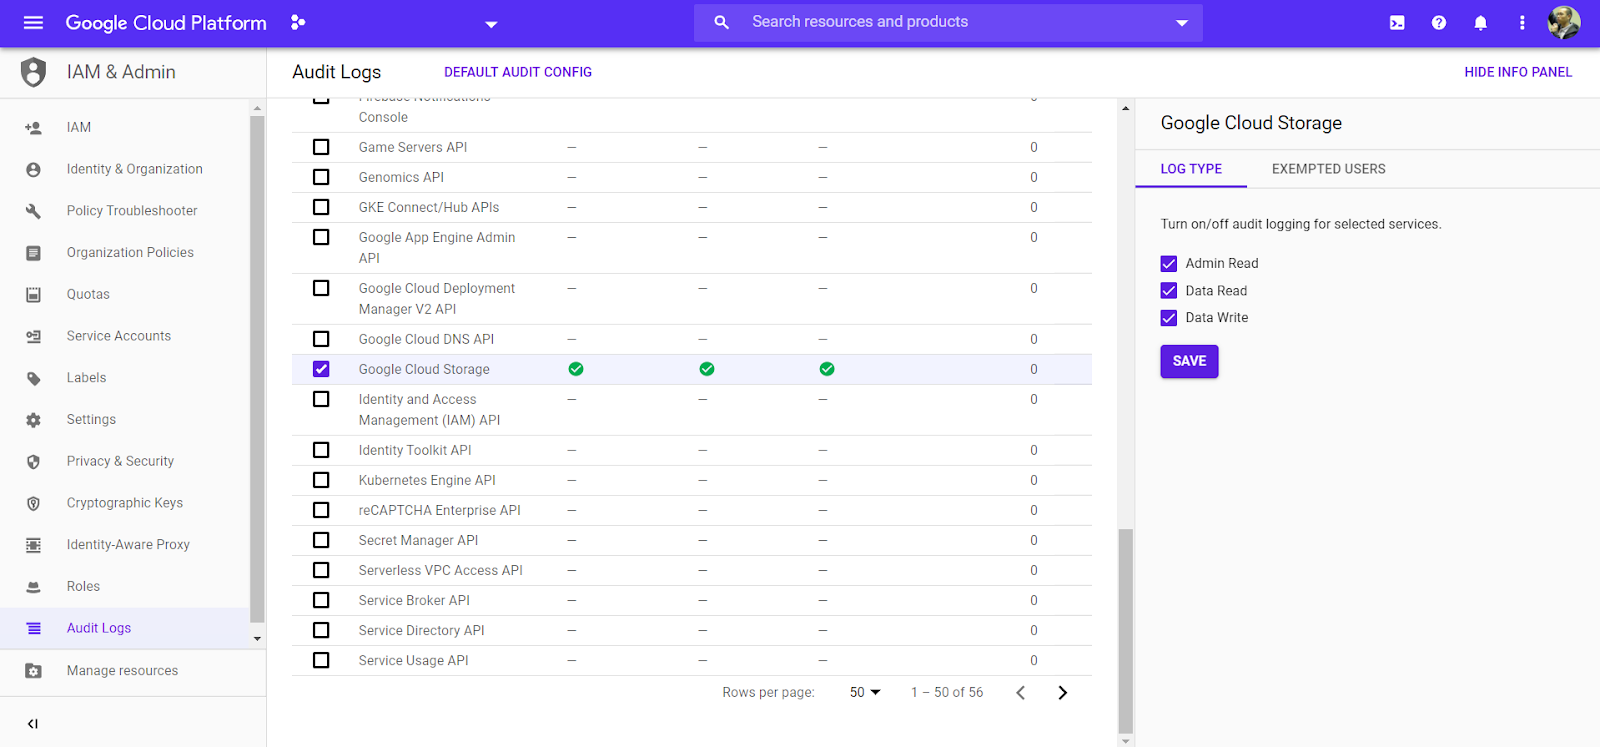The image size is (1600, 747).
Task: Activate Cloud Shell icon
Action: tap(1397, 23)
